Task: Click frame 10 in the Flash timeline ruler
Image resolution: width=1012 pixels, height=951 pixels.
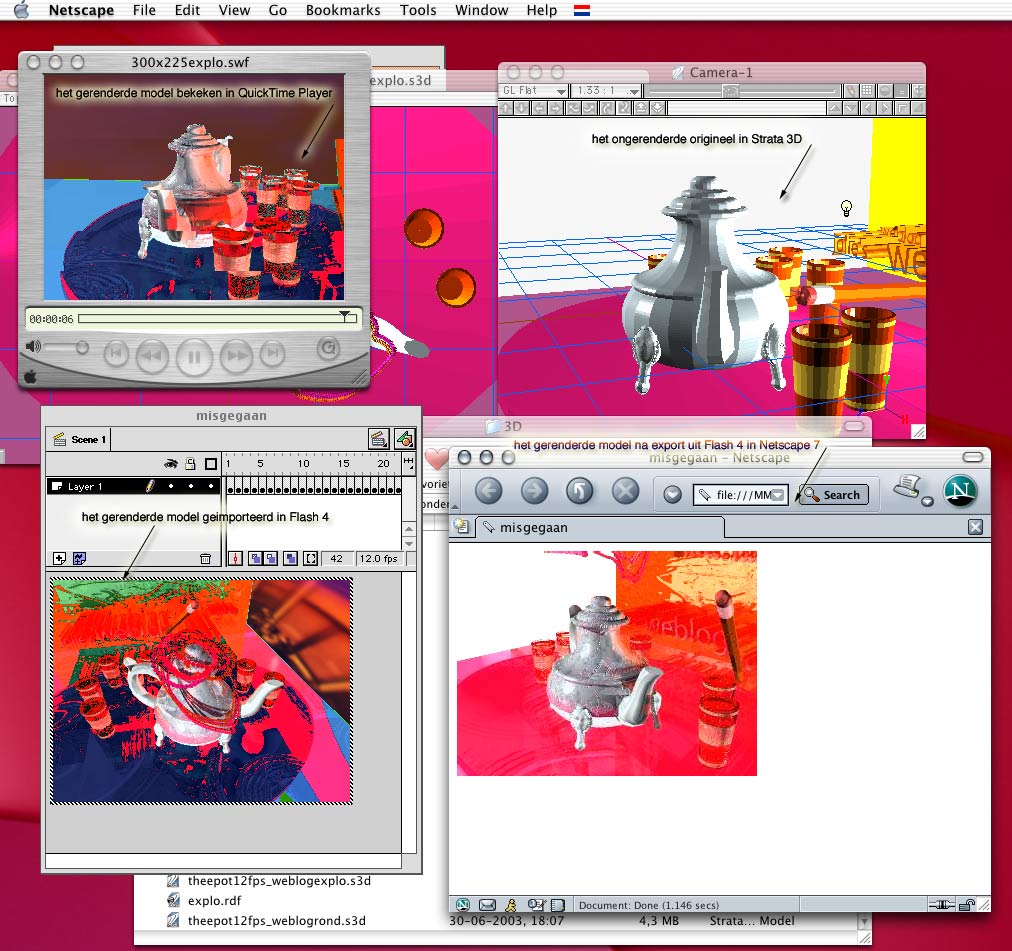Action: click(x=303, y=464)
